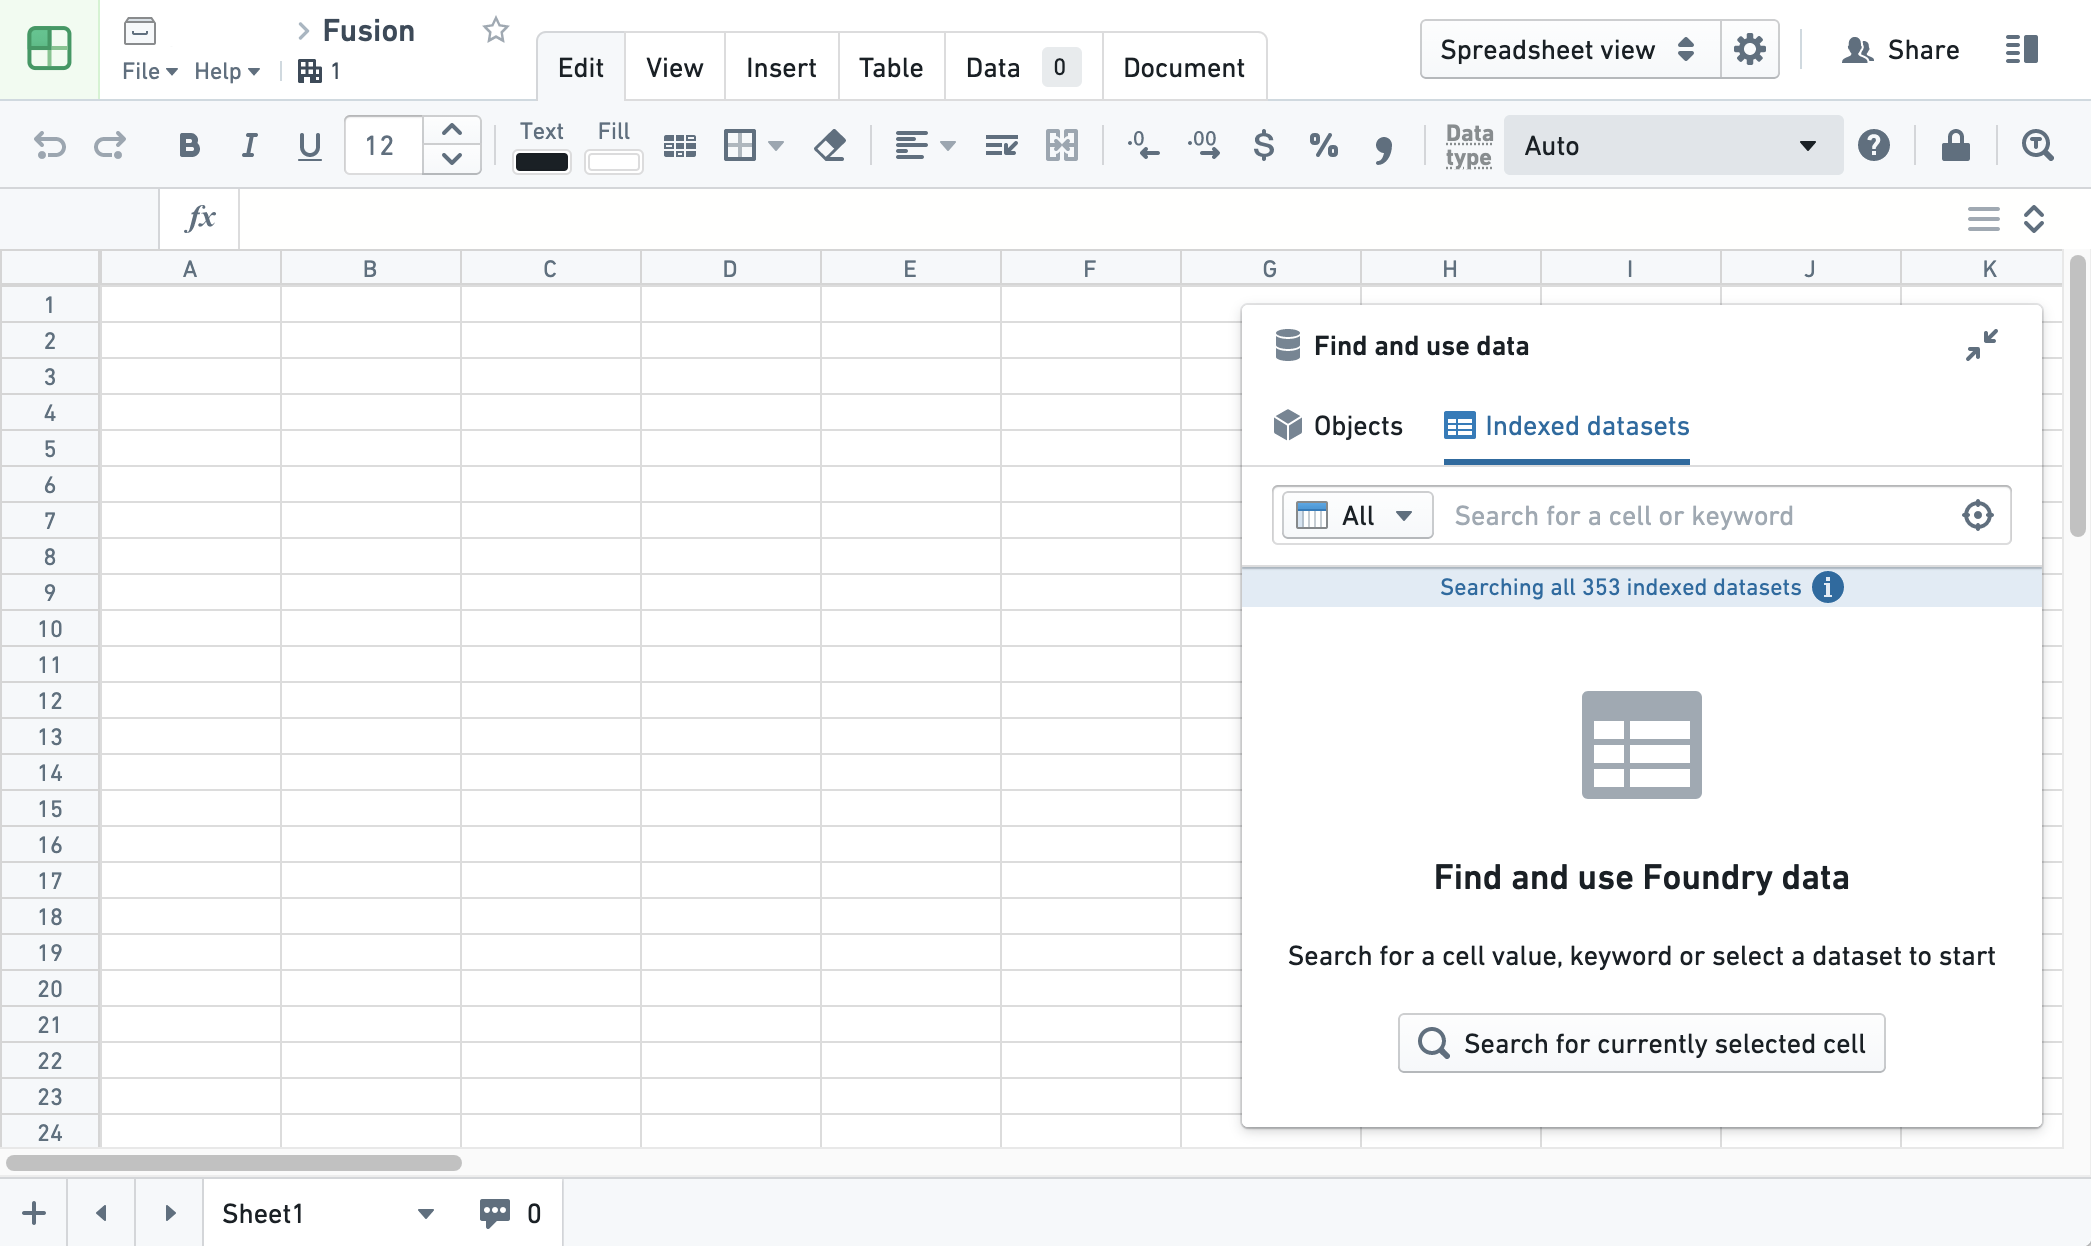
Task: Click the Redo arrow icon
Action: coord(110,146)
